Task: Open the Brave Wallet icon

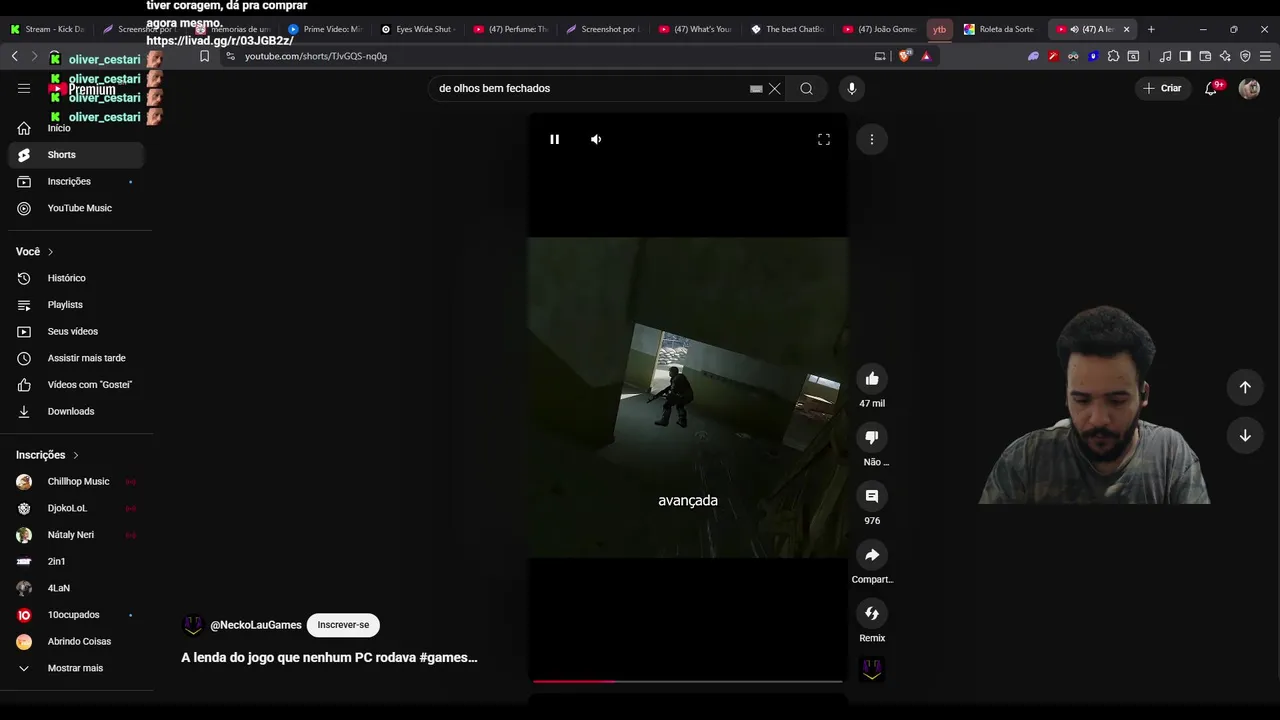Action: [1205, 56]
